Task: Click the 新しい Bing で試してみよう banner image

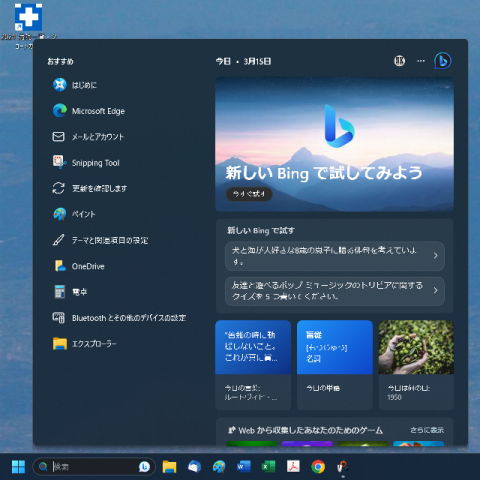Action: click(x=335, y=144)
